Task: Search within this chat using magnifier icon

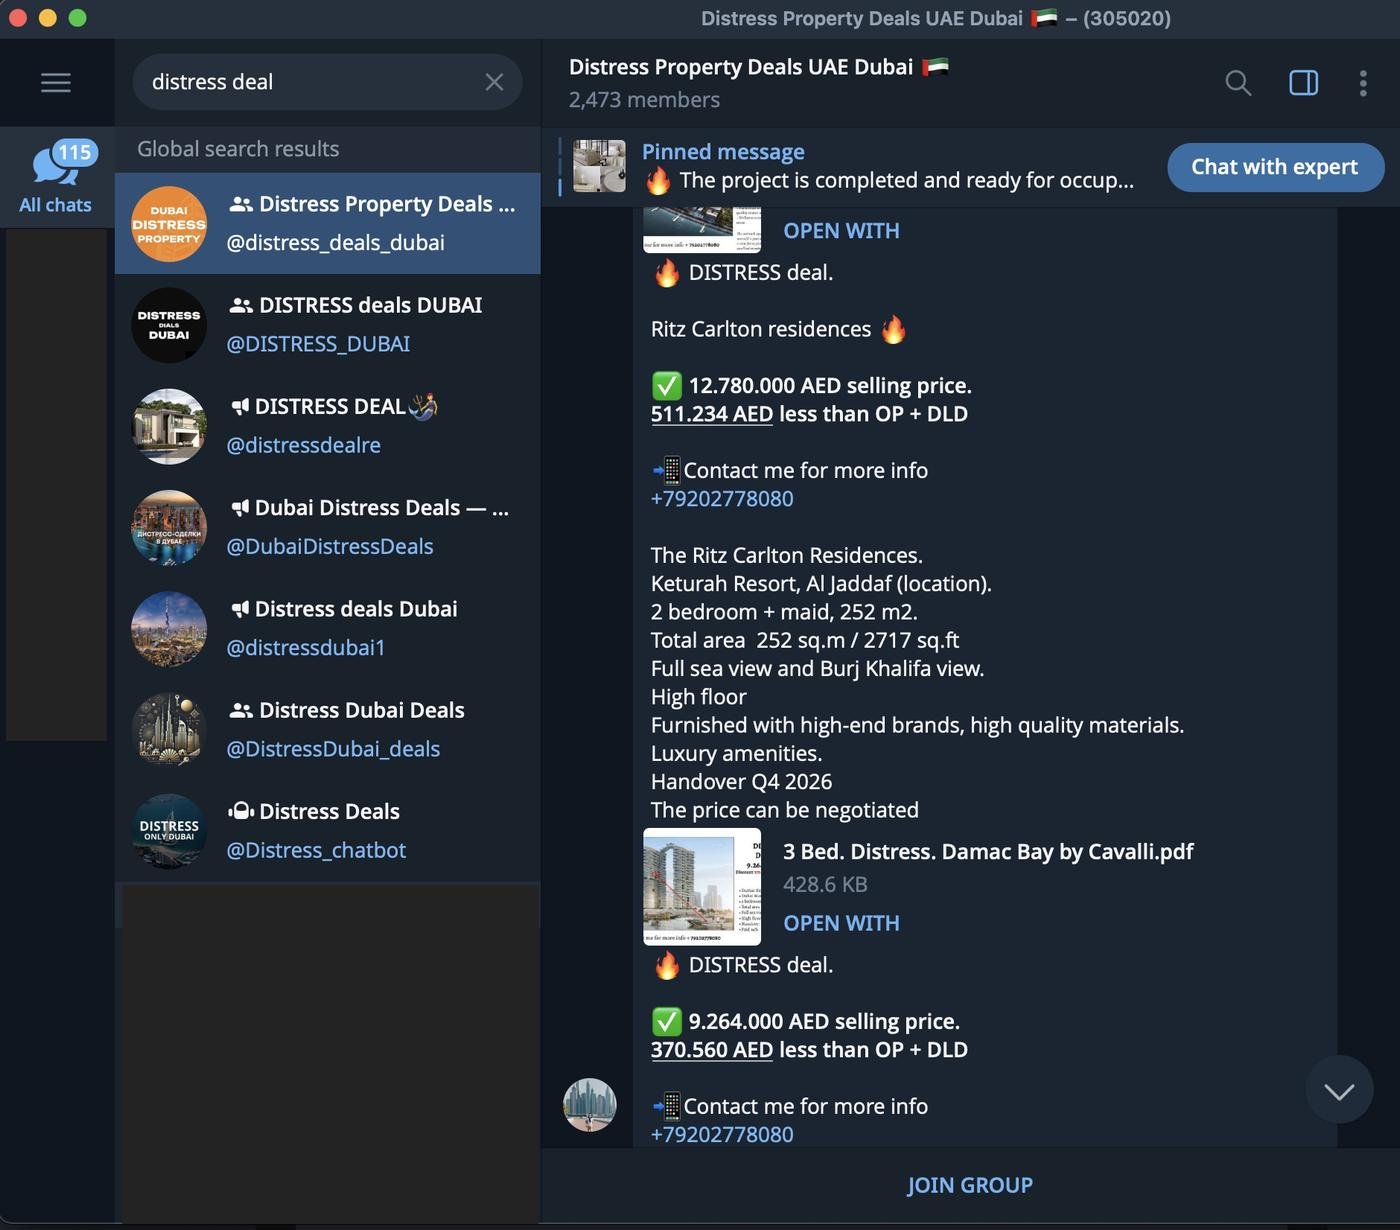Action: [1238, 83]
